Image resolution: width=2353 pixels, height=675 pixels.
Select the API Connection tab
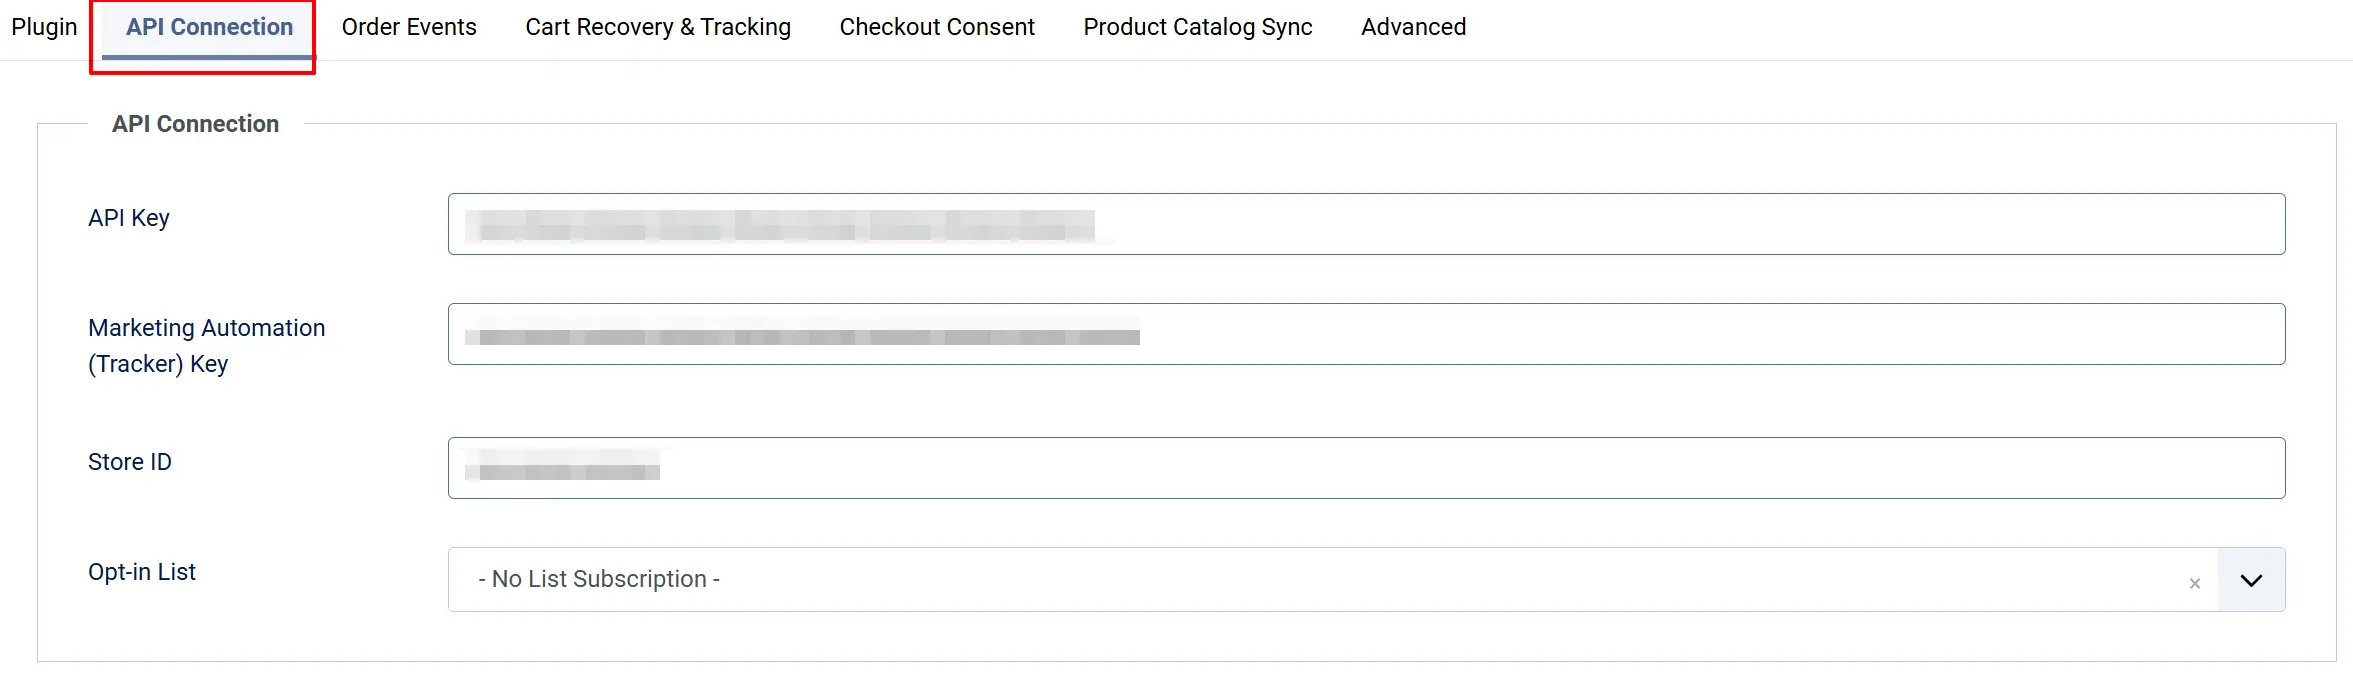[x=209, y=27]
